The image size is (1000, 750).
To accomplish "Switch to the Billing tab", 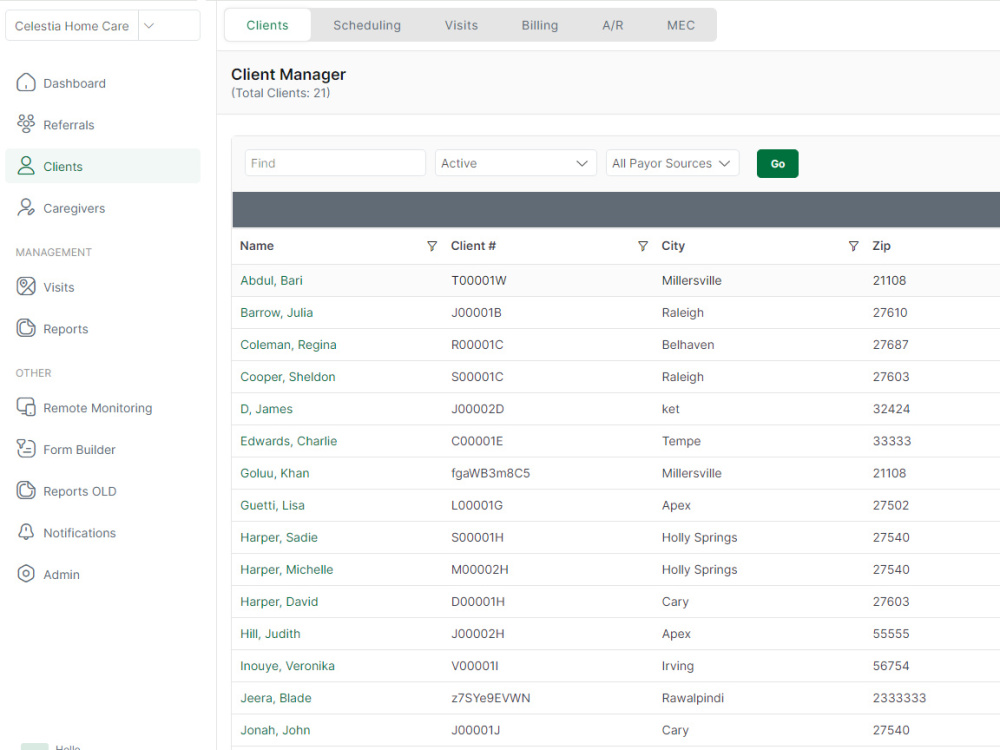I will [540, 26].
